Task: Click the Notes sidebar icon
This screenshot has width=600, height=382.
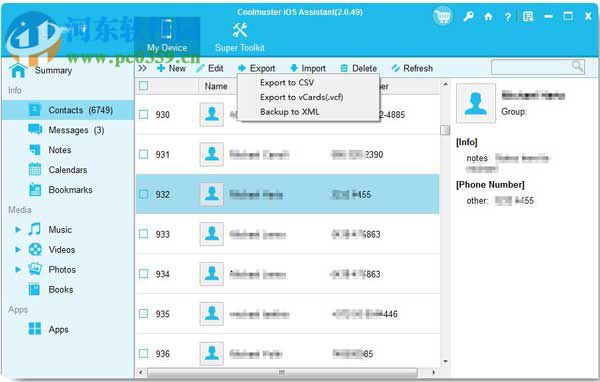Action: pyautogui.click(x=35, y=150)
